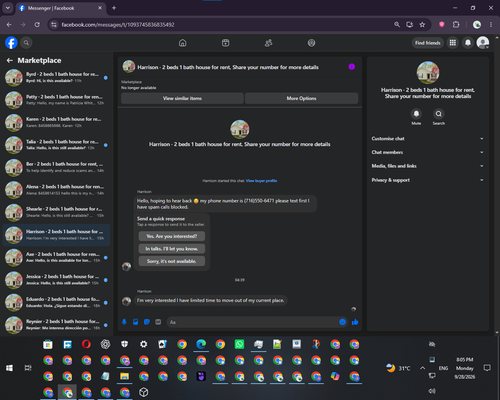Screen dimensions: 500x400
Task: Go to Facebook Home icon
Action: click(183, 43)
